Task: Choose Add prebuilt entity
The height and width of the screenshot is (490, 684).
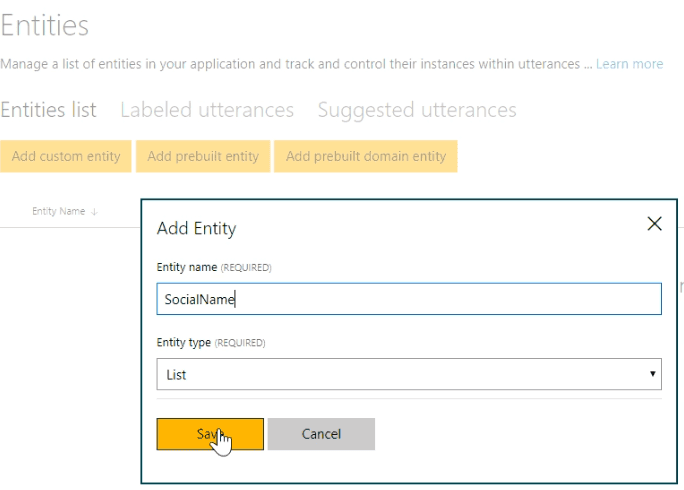Action: tap(203, 156)
